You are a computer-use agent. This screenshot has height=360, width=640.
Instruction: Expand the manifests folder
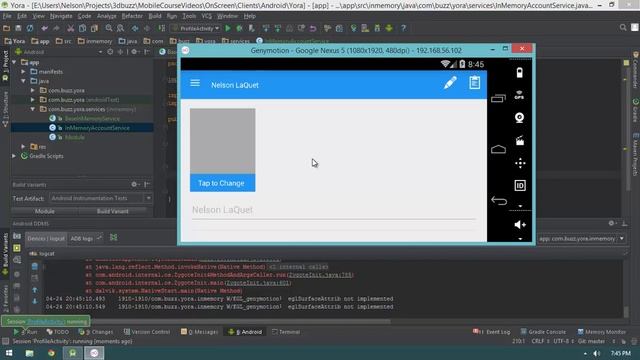(x=24, y=72)
